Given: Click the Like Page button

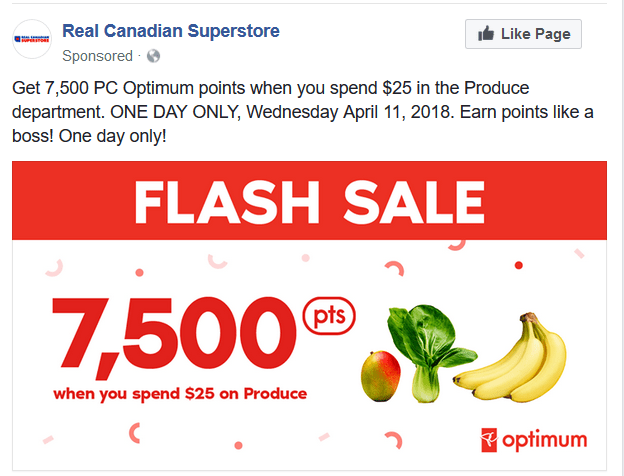Looking at the screenshot, I should click(523, 34).
